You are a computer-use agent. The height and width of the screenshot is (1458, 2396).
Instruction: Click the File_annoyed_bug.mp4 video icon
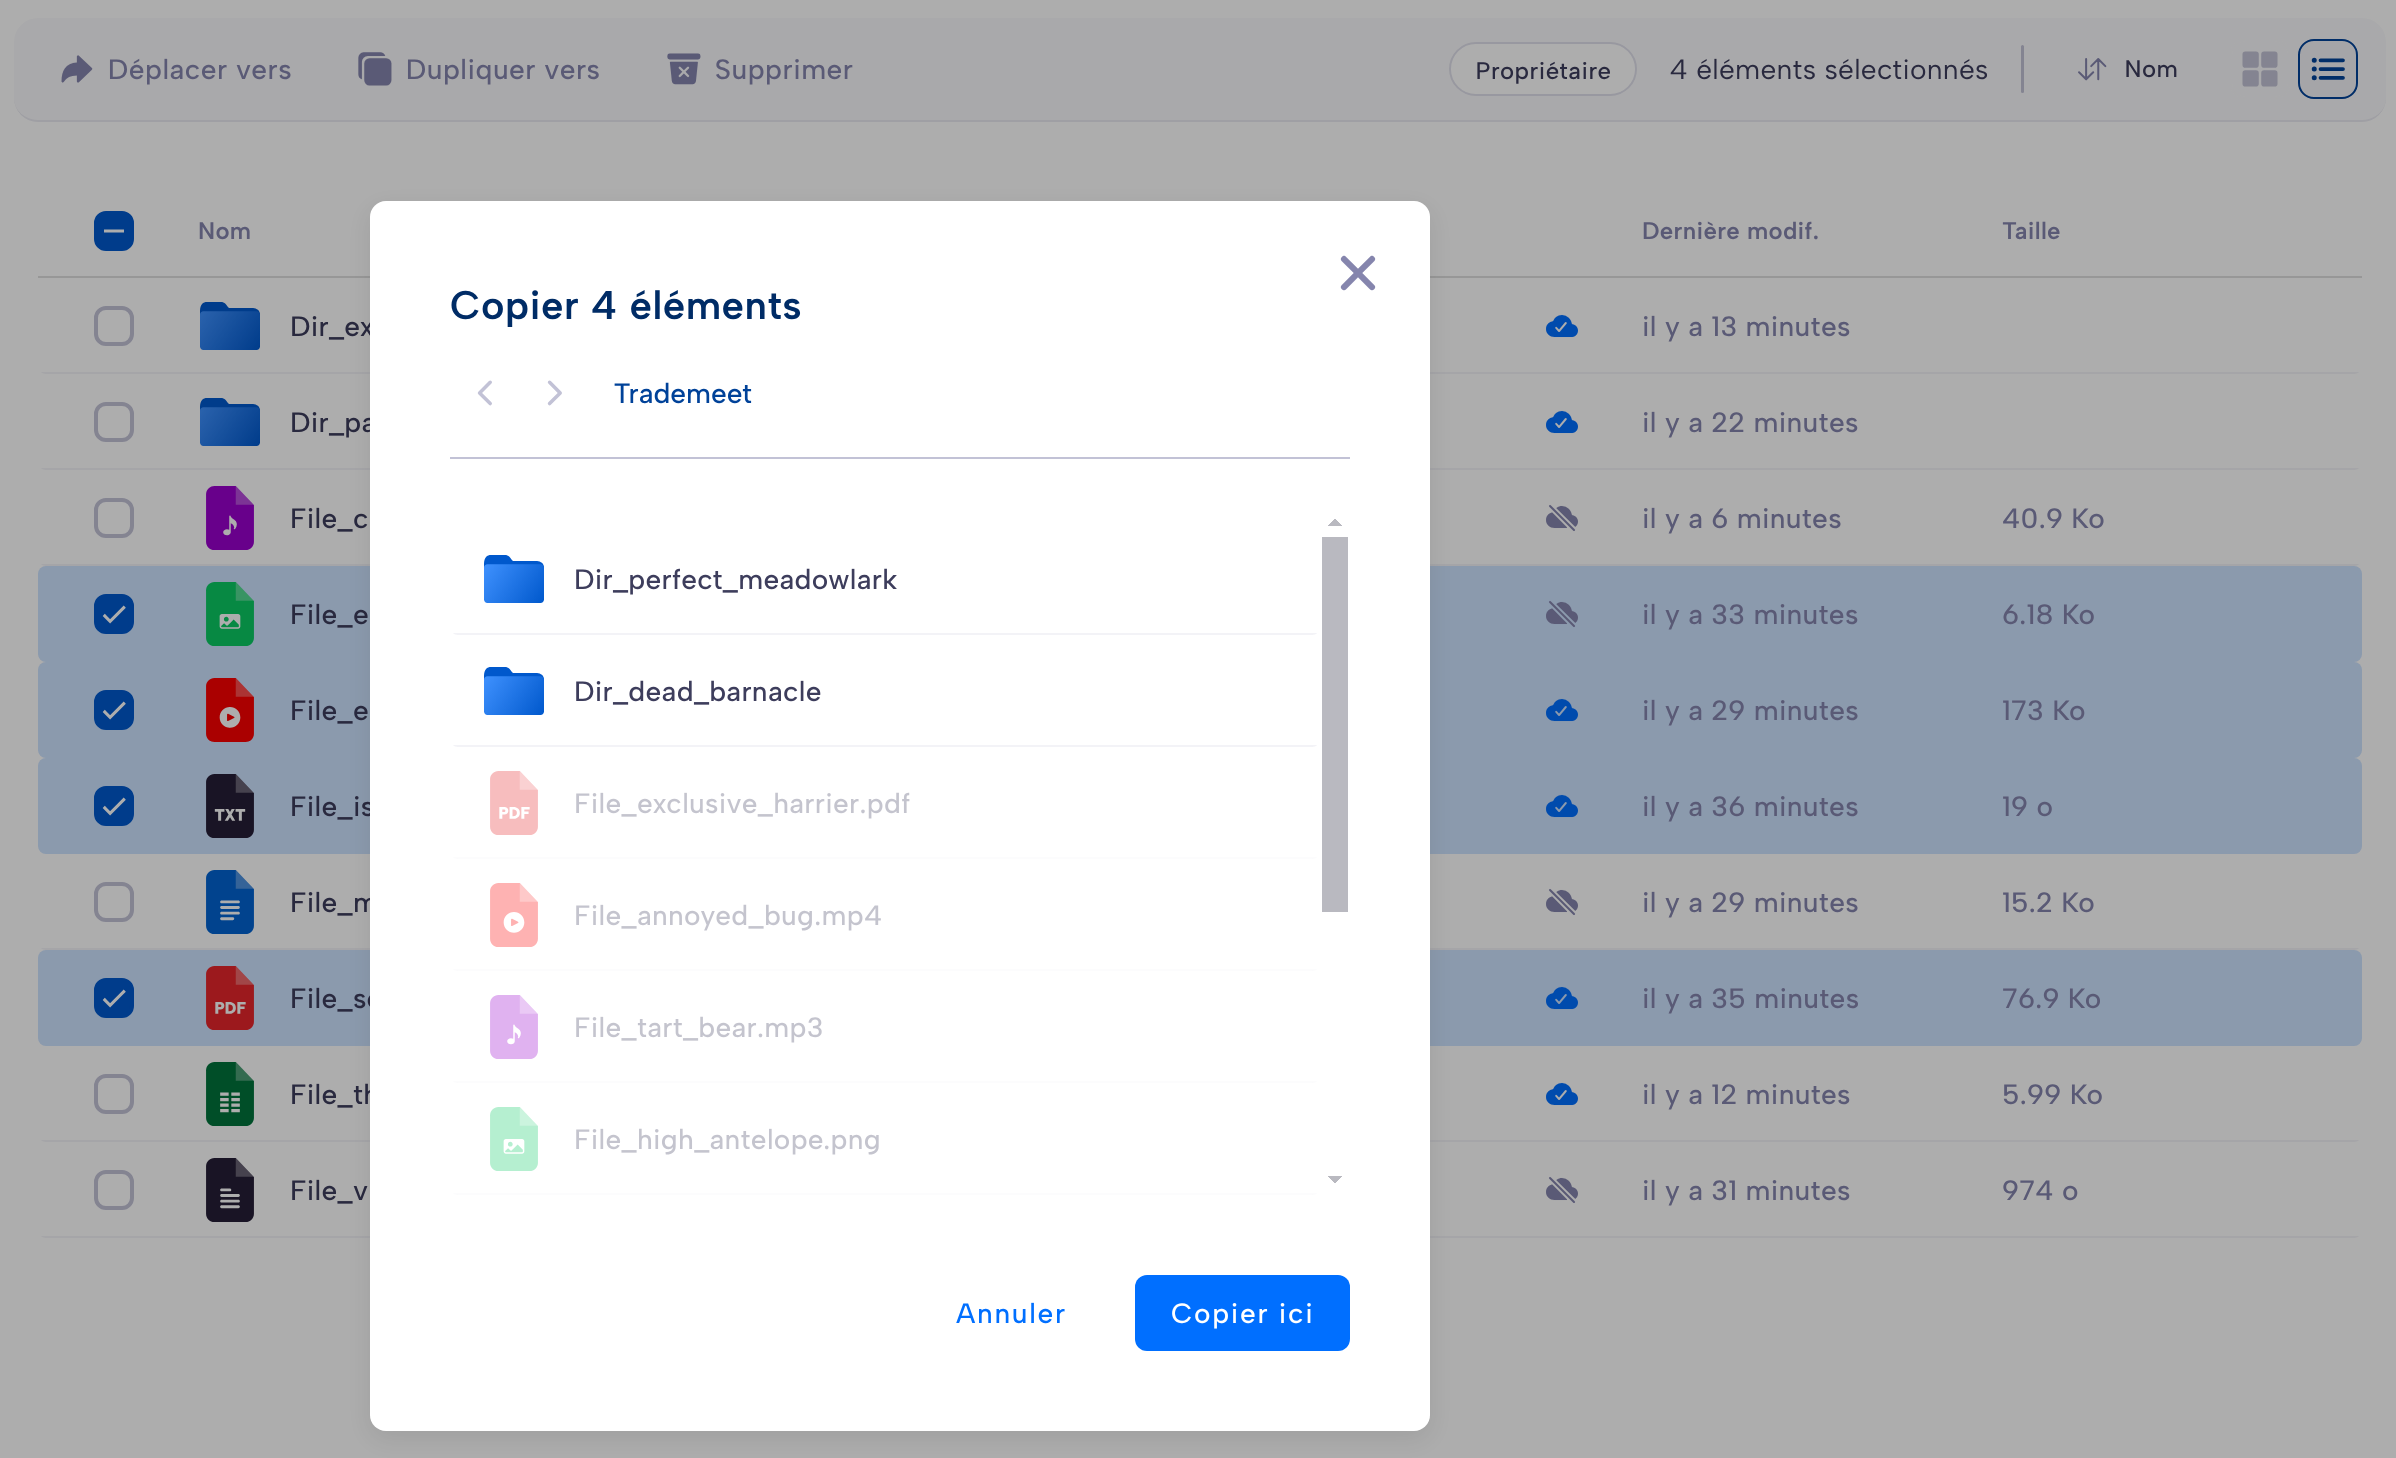click(x=513, y=915)
